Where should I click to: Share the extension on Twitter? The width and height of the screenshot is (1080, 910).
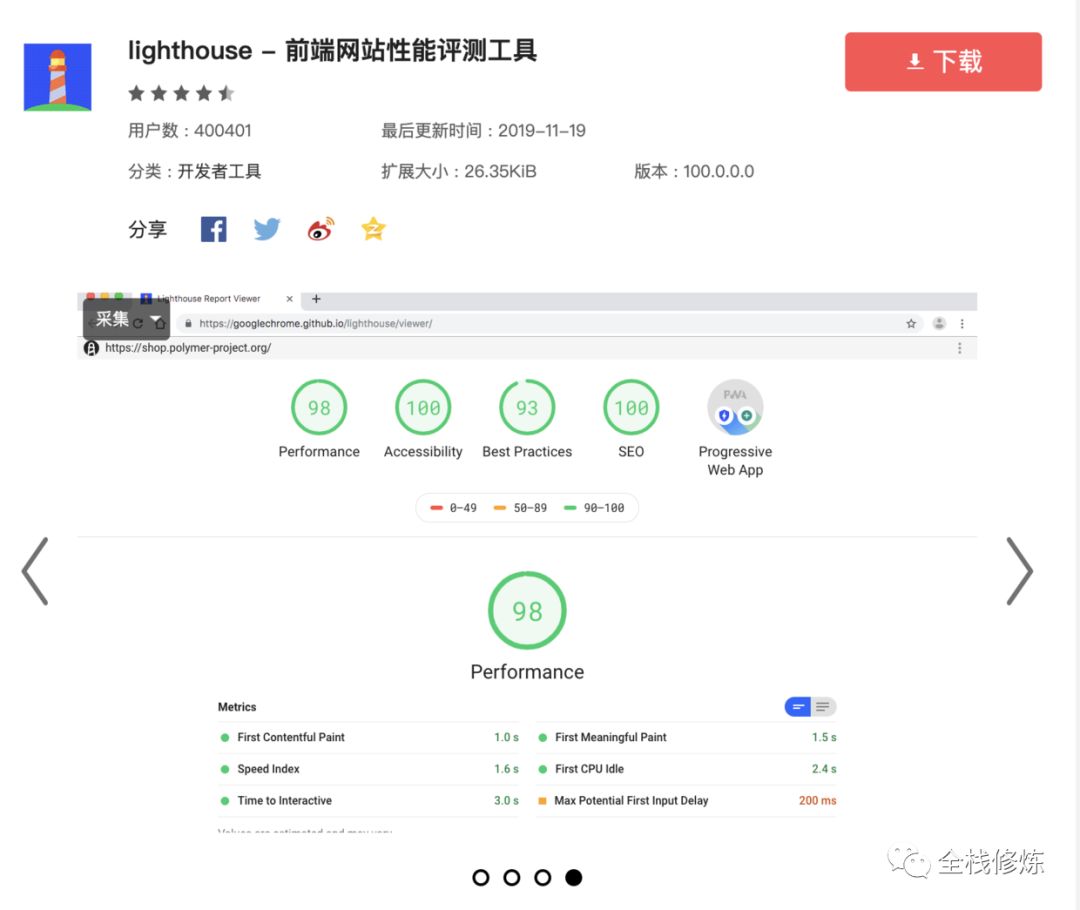click(x=266, y=229)
